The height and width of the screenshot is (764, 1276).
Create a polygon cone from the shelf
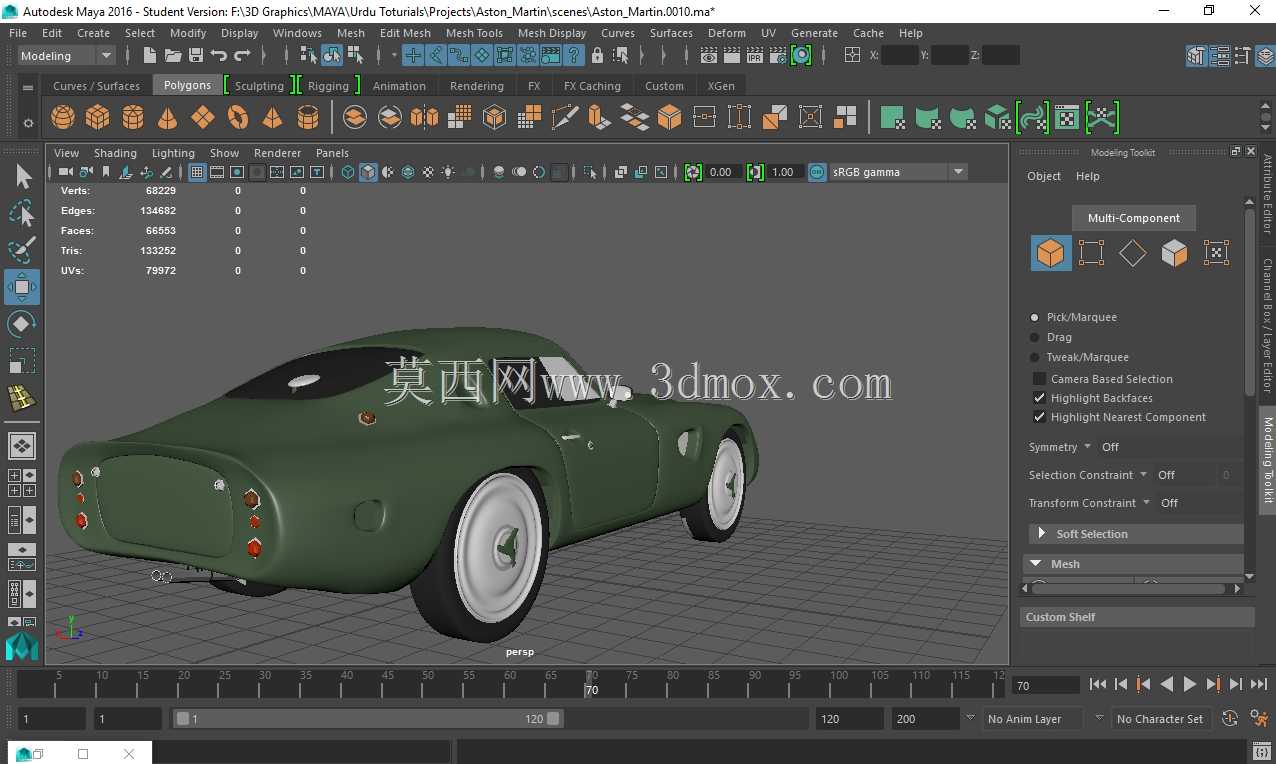click(x=168, y=118)
